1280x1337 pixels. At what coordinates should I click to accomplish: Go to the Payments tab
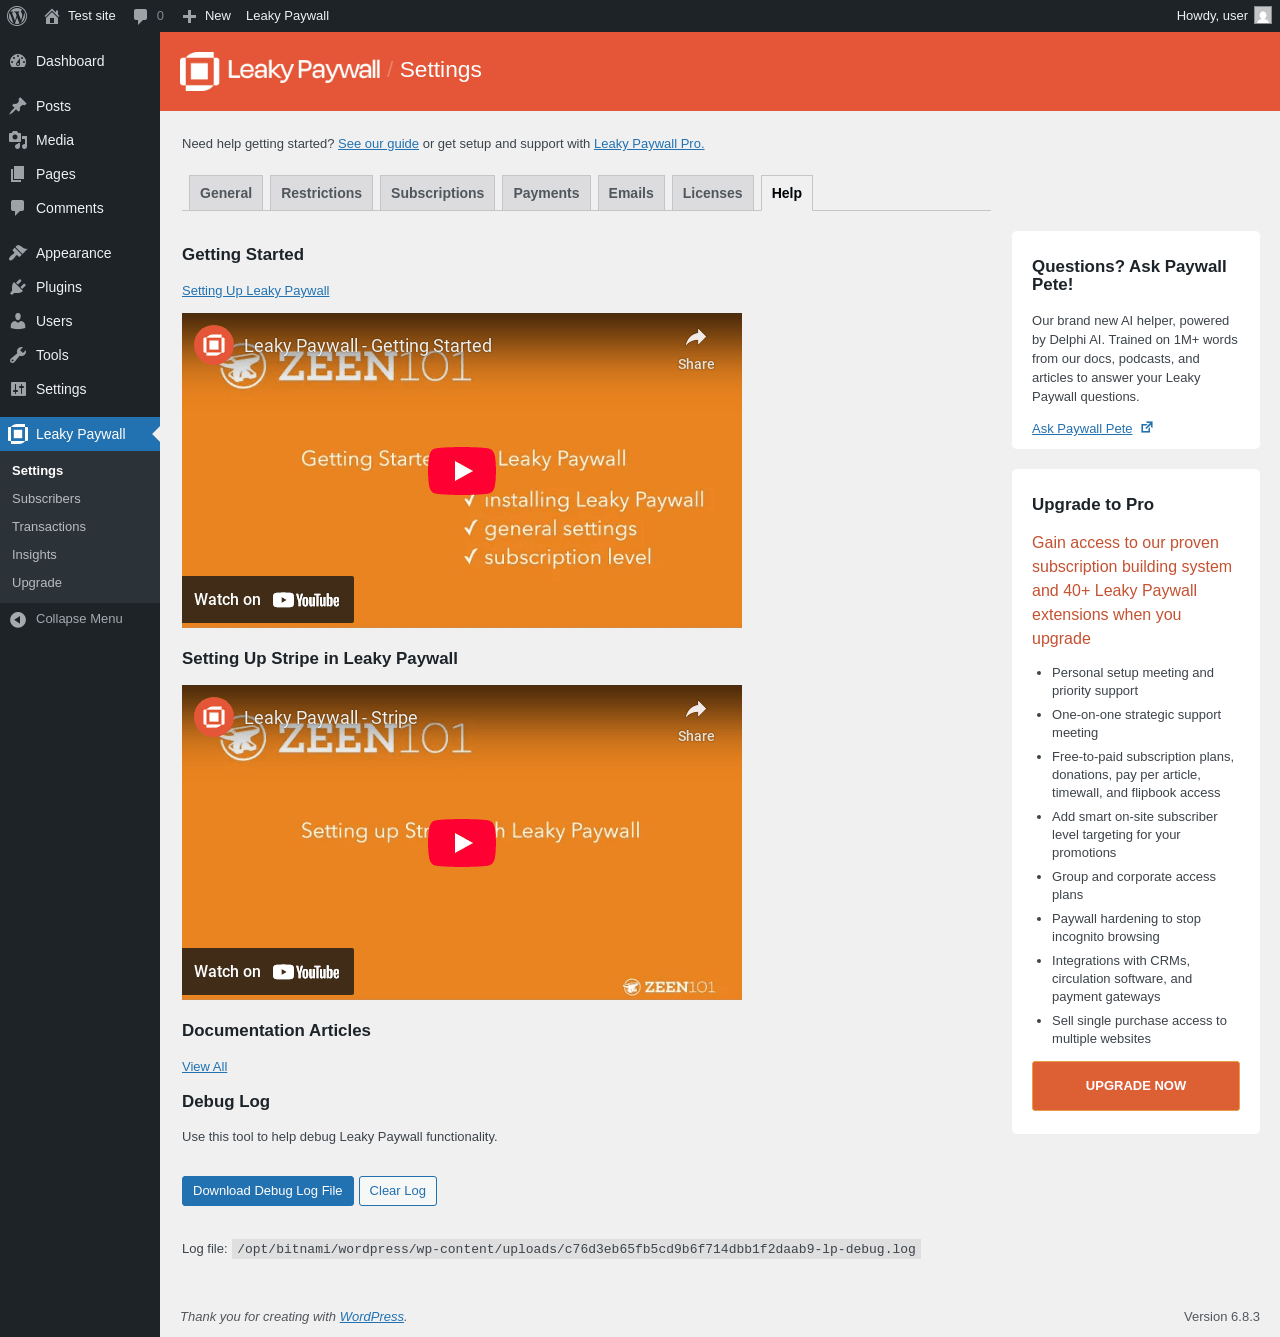[546, 193]
